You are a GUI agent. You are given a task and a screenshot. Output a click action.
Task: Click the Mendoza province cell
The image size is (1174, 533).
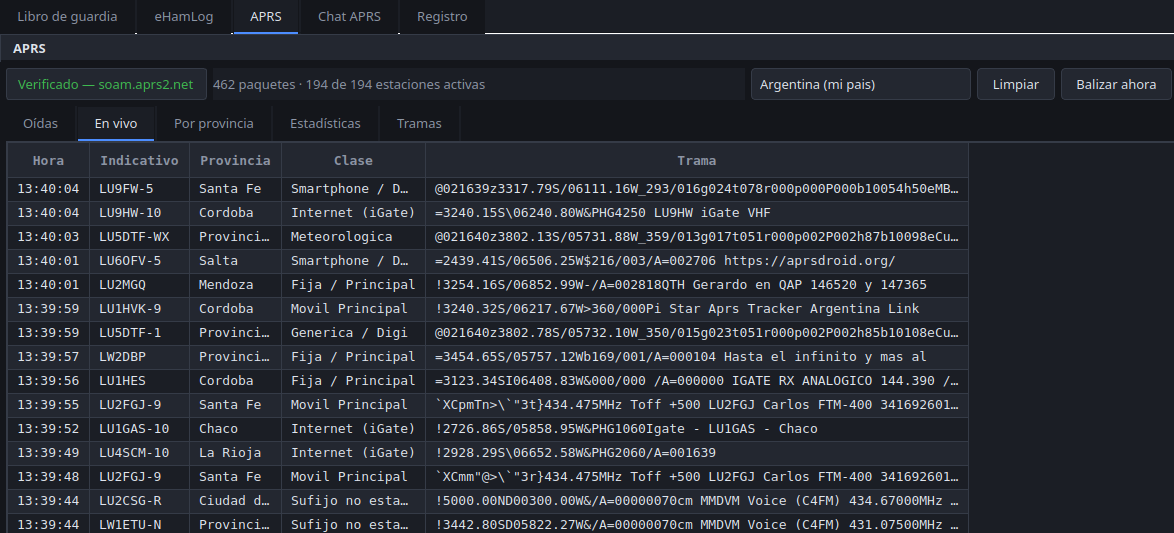pos(235,284)
